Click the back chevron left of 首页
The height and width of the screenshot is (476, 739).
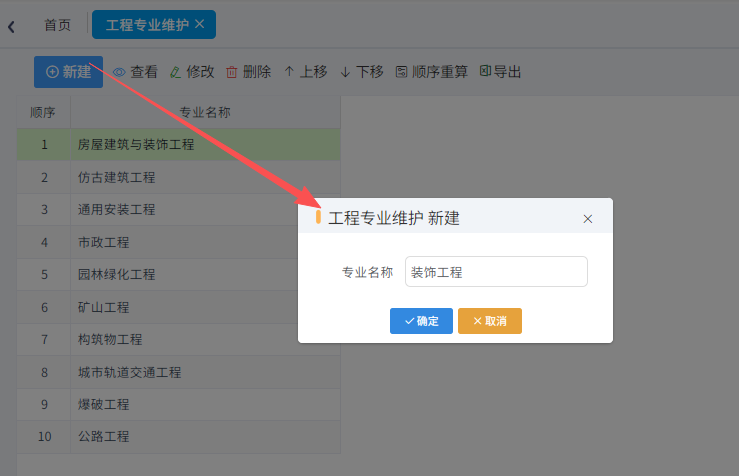pos(11,26)
